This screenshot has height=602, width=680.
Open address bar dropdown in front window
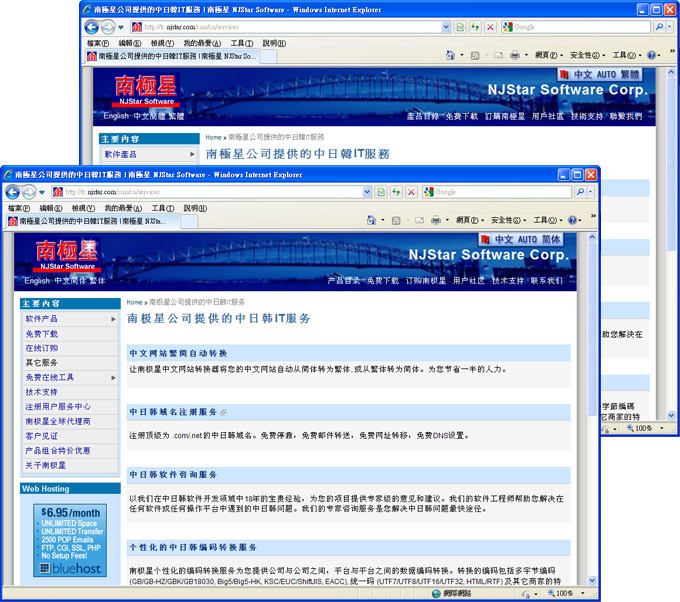point(367,192)
